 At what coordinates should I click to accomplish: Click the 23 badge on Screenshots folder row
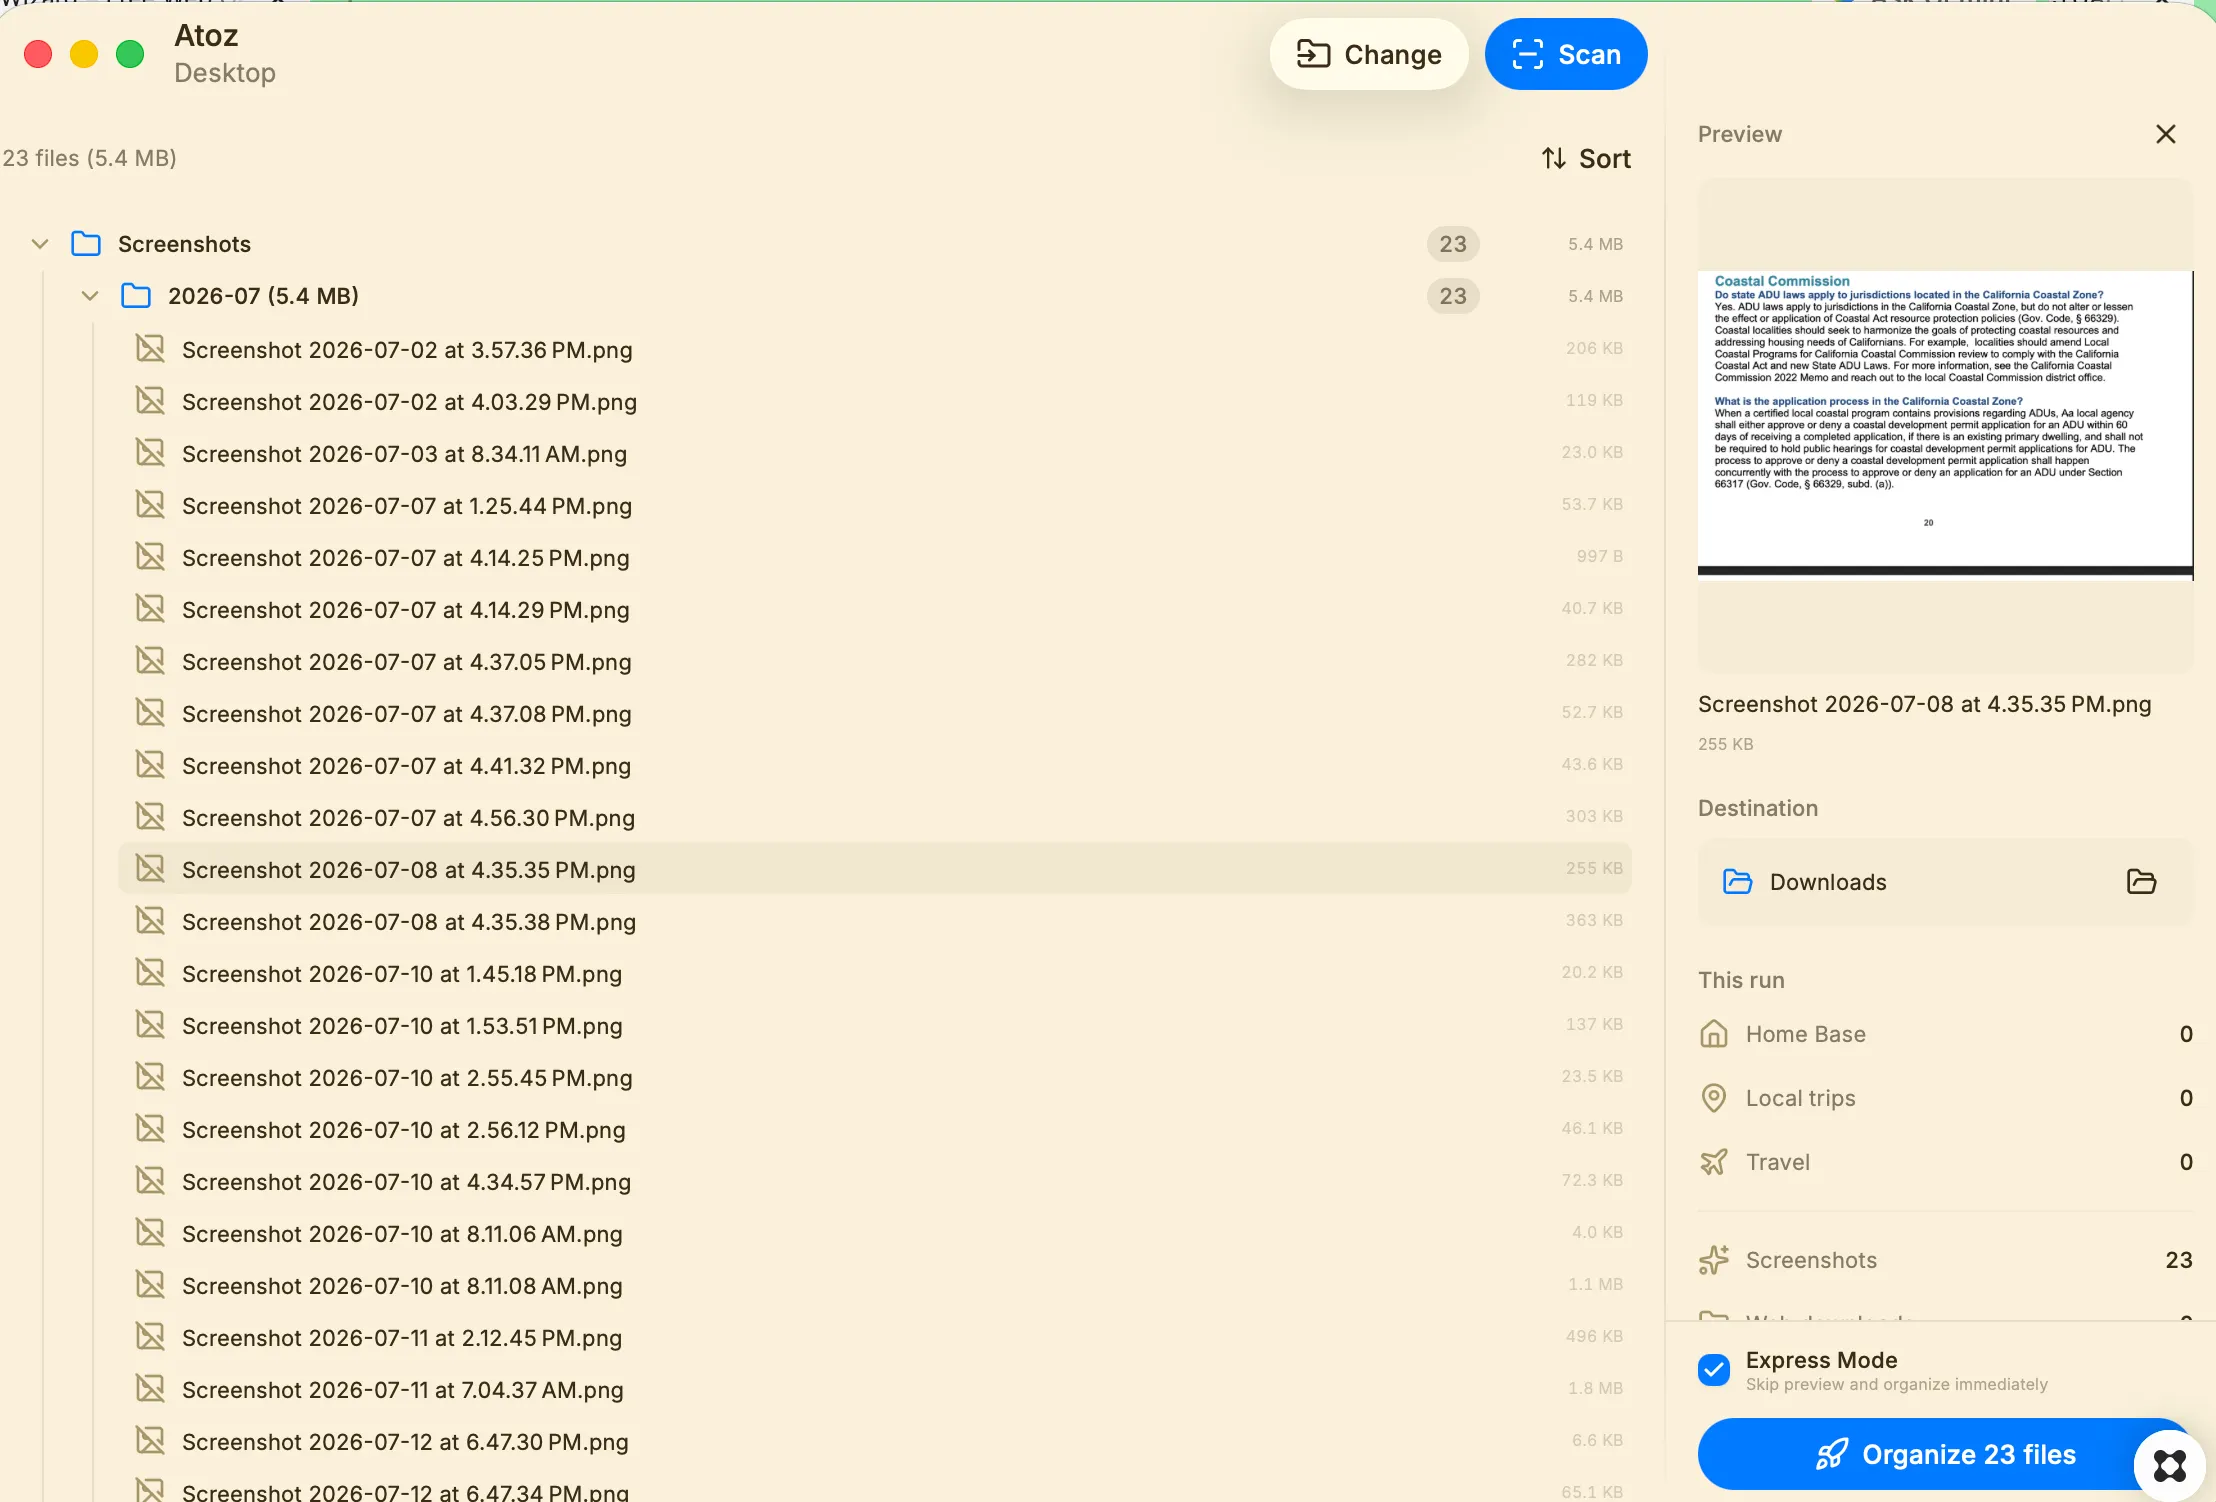click(1453, 244)
